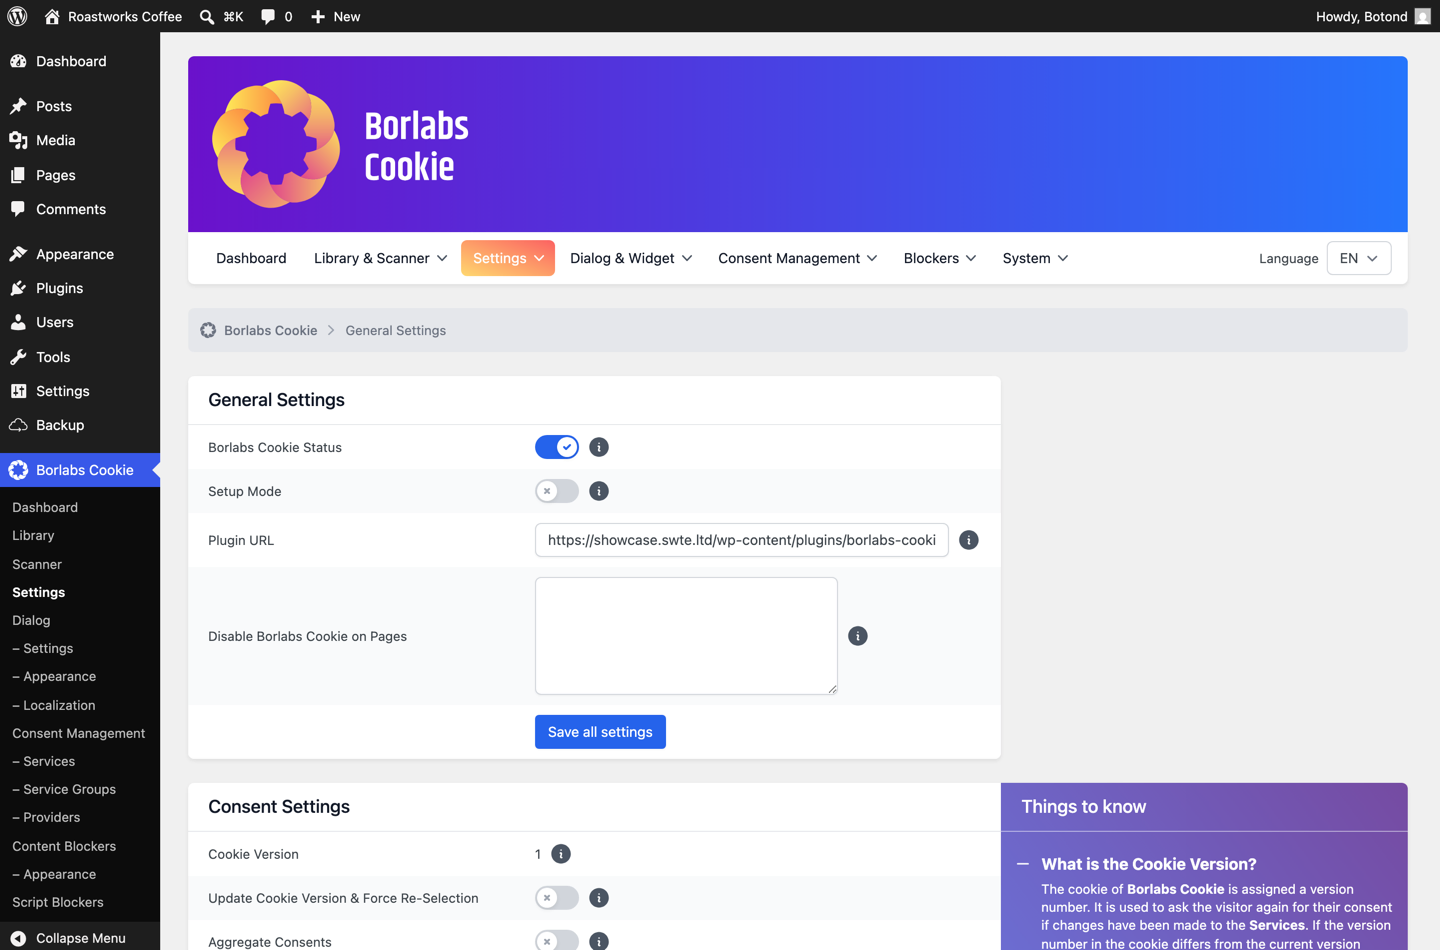Image resolution: width=1440 pixels, height=950 pixels.
Task: Click the Borlabs Cookie breadcrumb link
Action: tap(270, 330)
